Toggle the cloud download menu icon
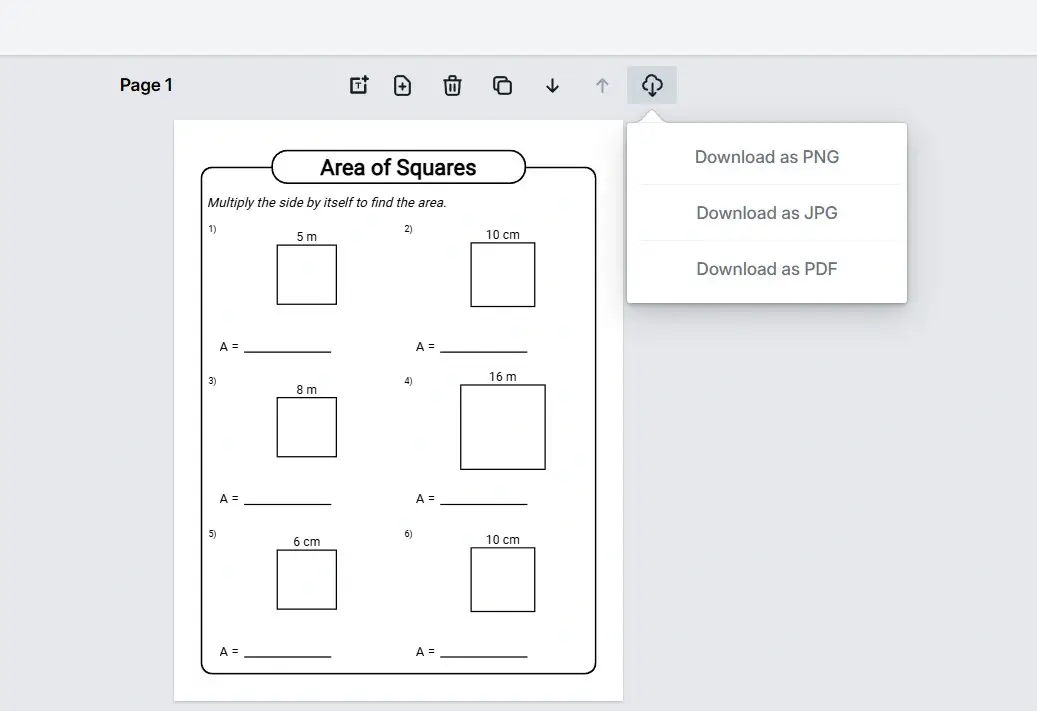This screenshot has height=711, width=1037. [x=652, y=85]
